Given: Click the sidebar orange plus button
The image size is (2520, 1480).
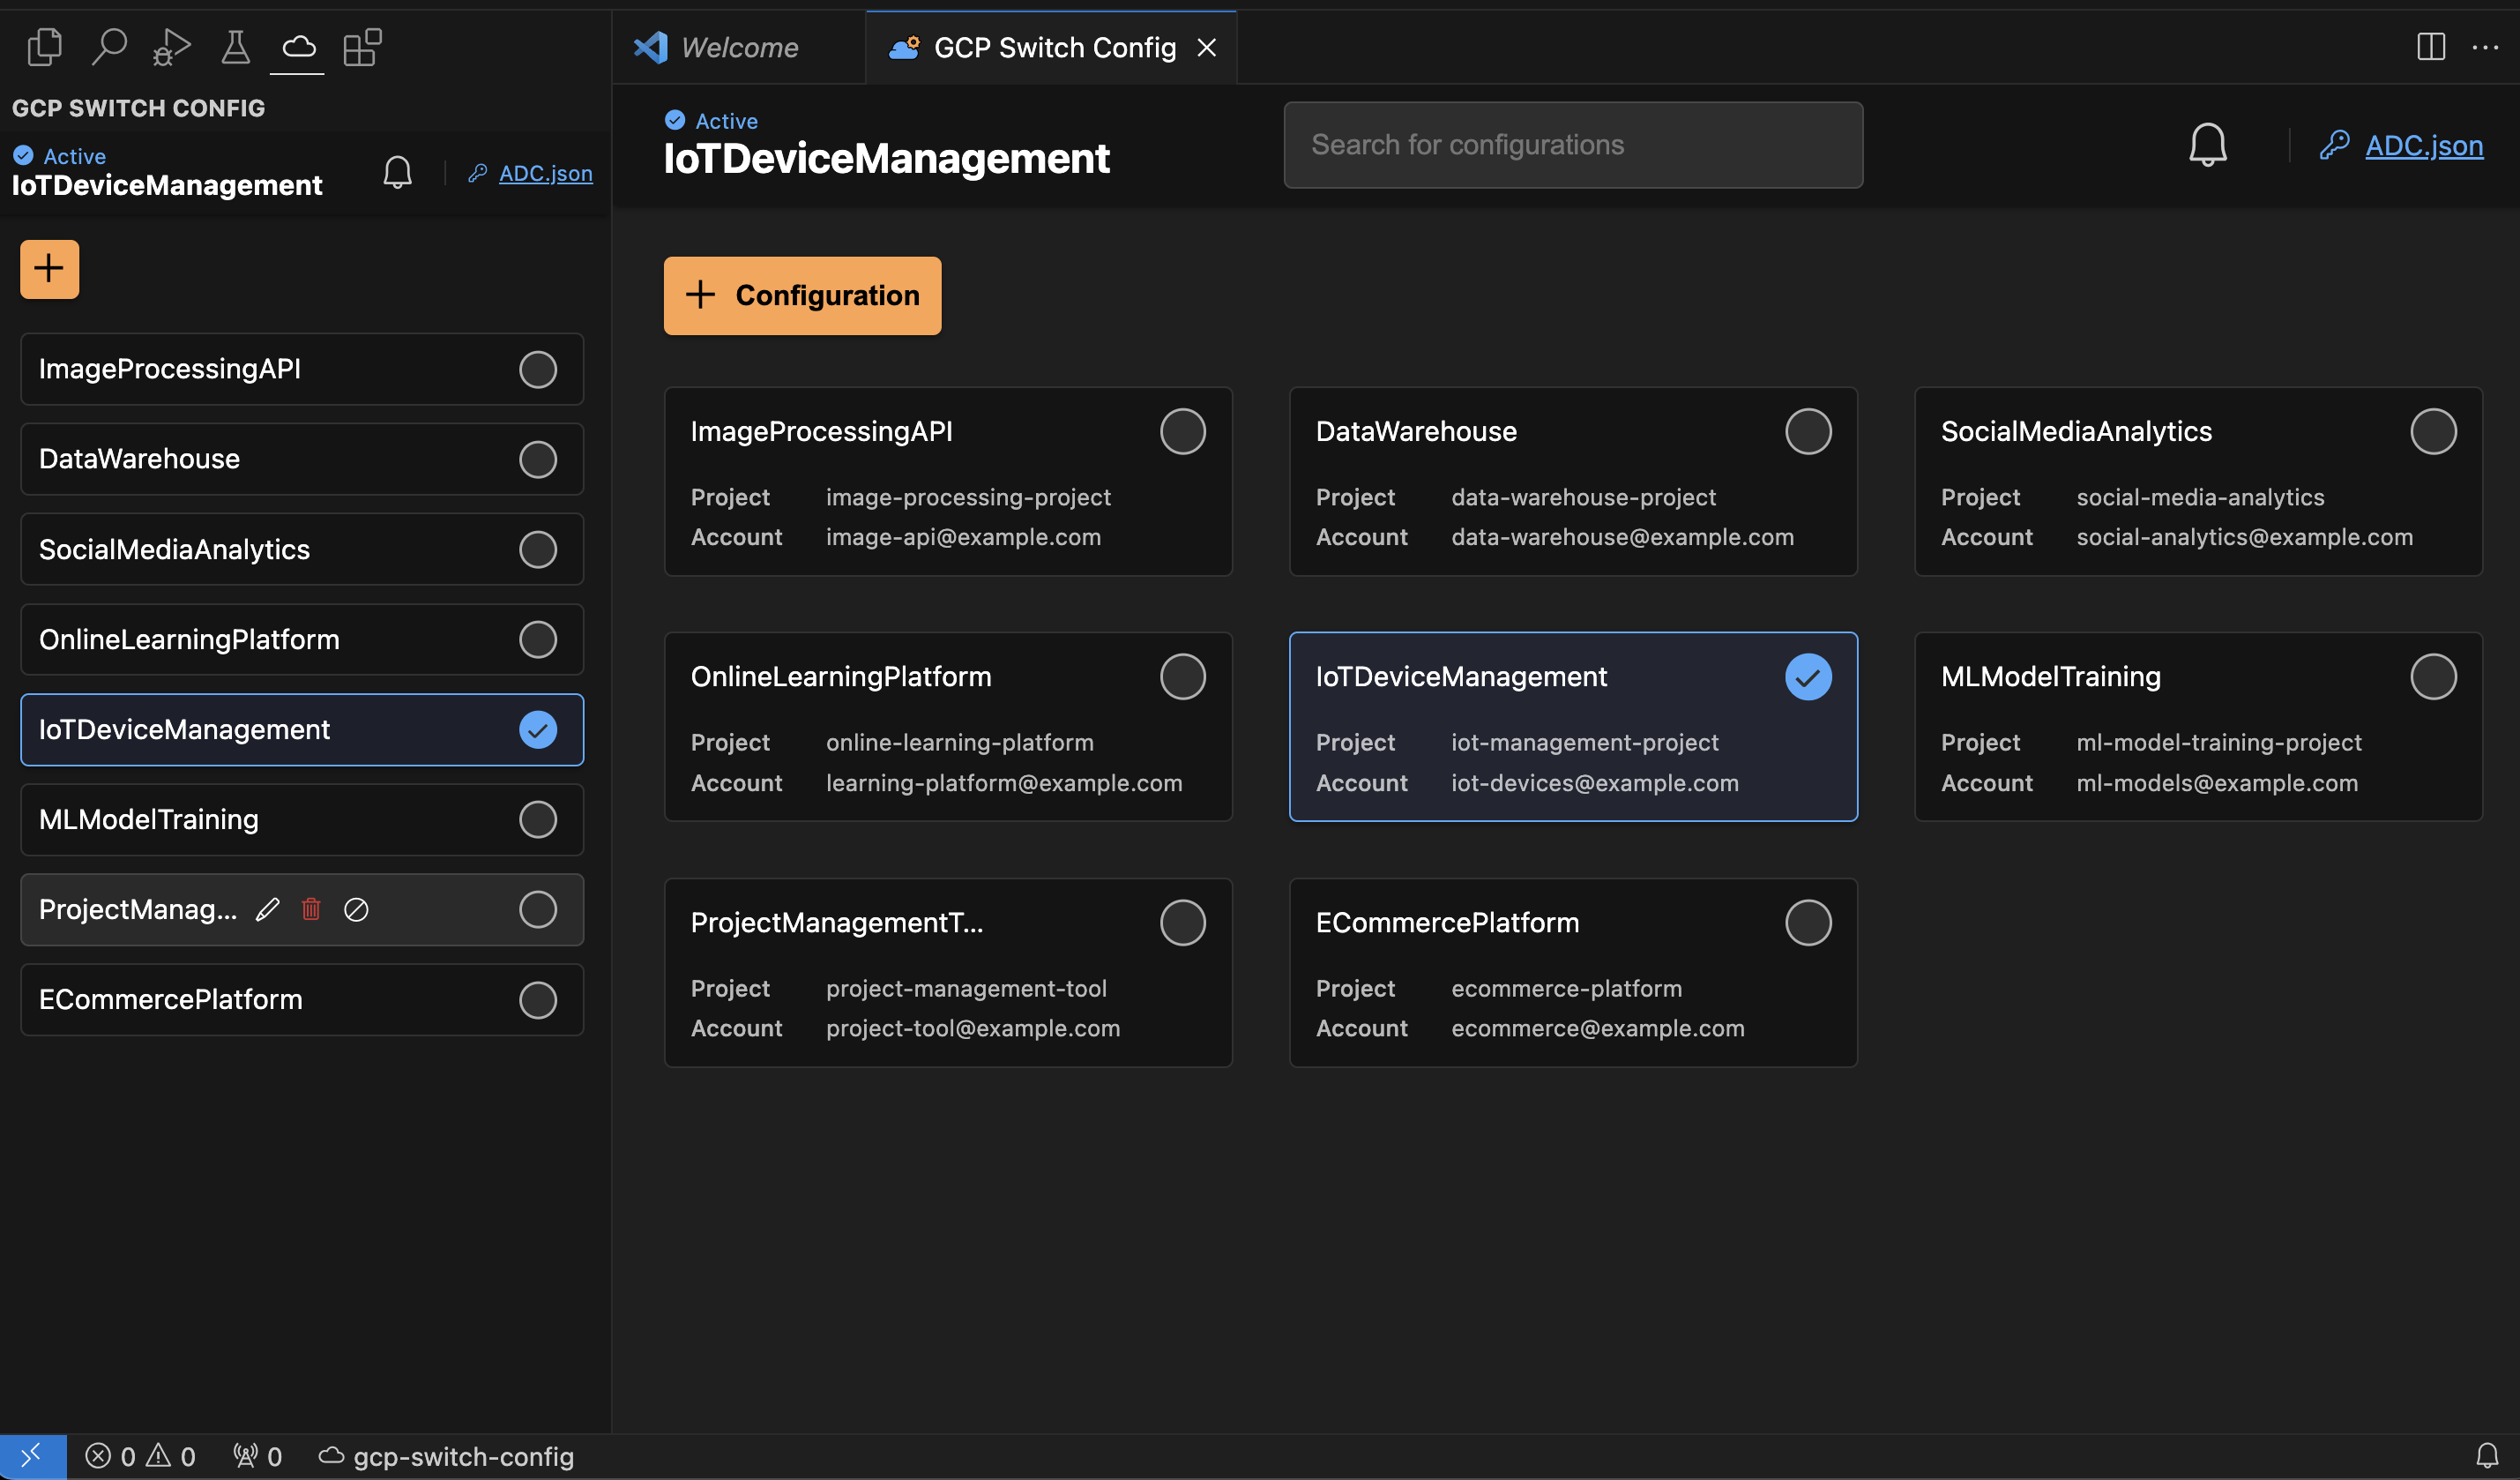Looking at the screenshot, I should [49, 269].
